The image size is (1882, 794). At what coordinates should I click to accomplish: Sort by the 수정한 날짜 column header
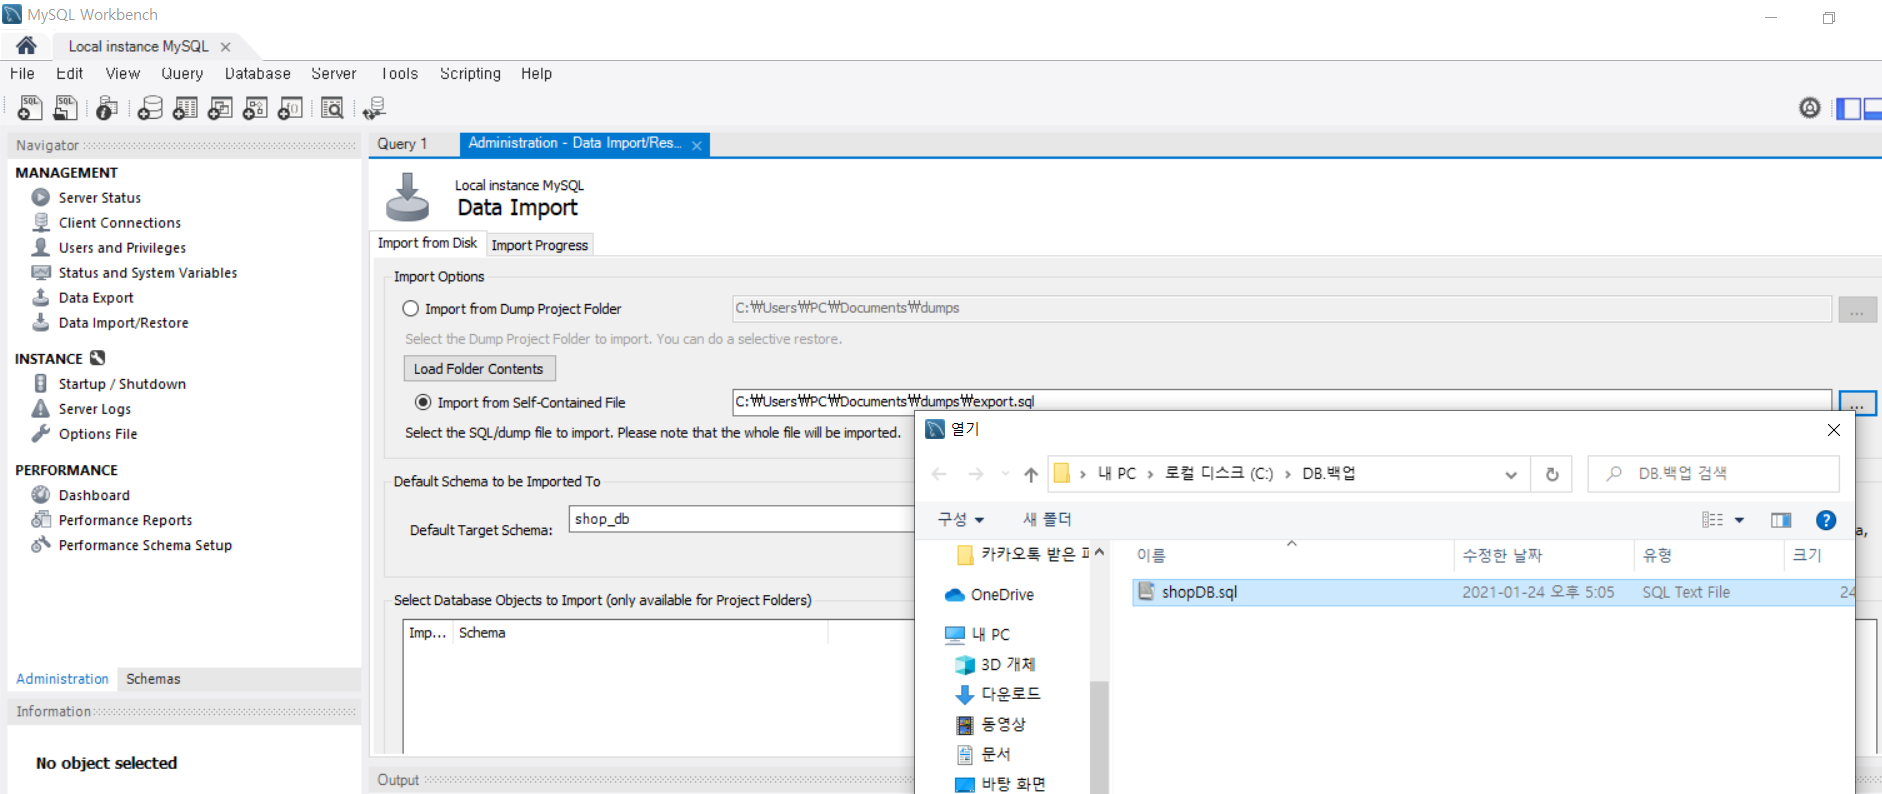(x=1543, y=555)
